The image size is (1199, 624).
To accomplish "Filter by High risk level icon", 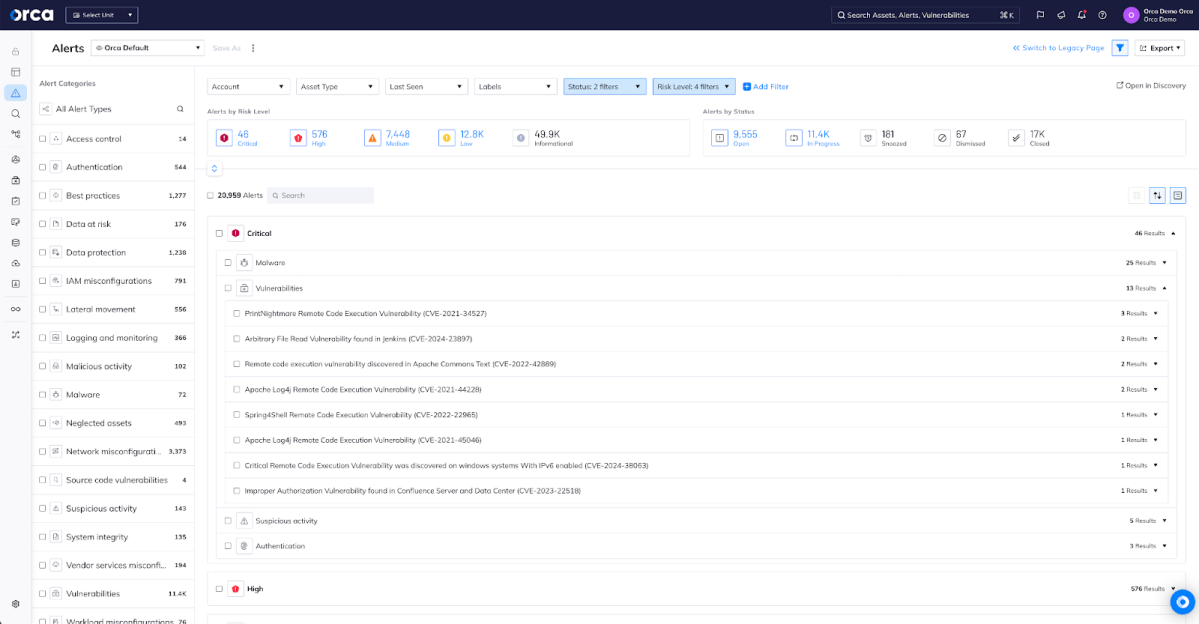I will 298,138.
